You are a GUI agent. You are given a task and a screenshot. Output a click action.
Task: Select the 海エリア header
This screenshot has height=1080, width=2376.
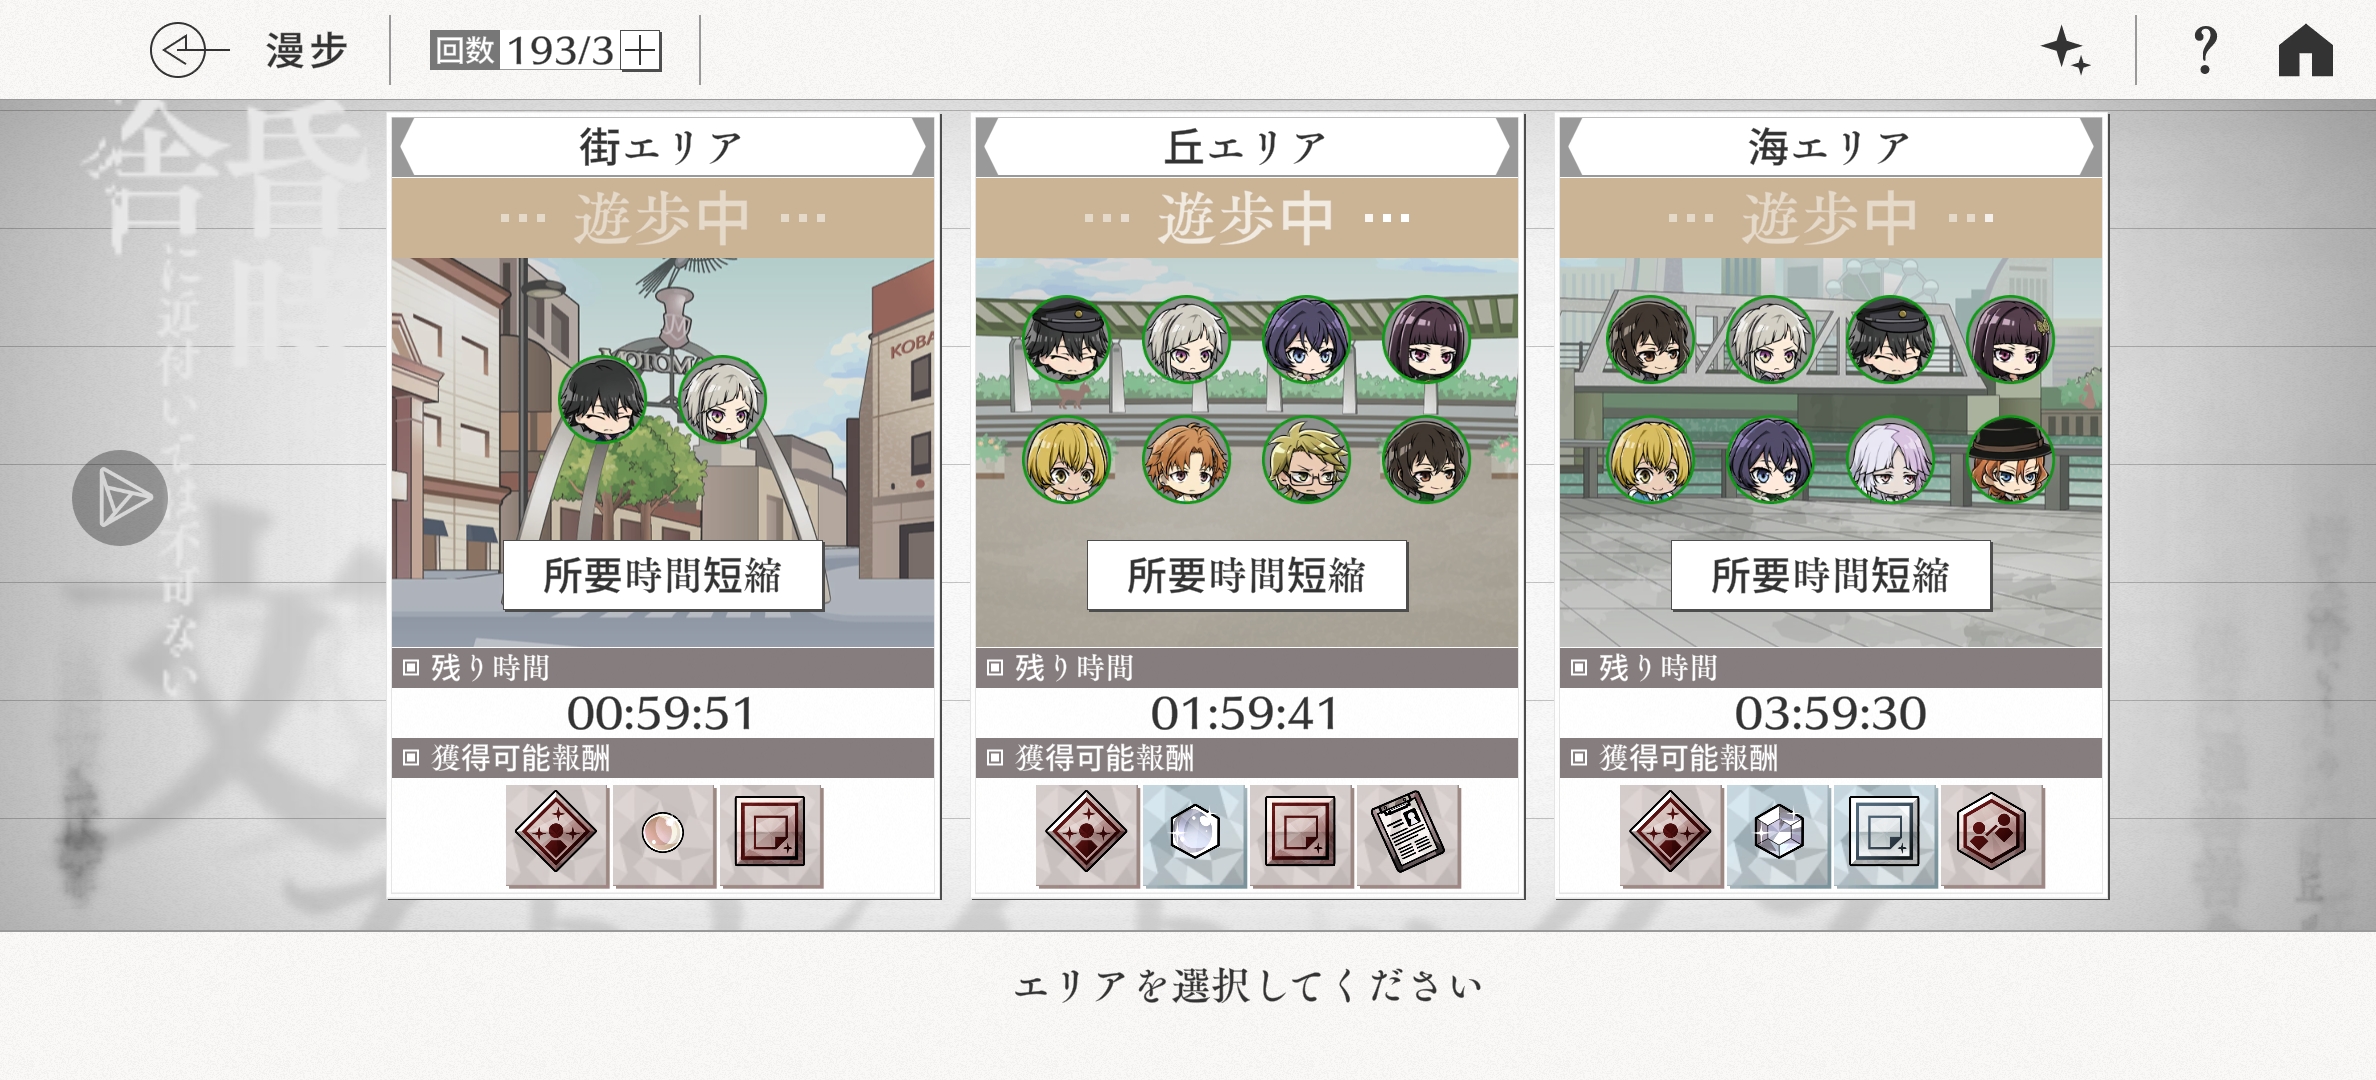[1831, 147]
